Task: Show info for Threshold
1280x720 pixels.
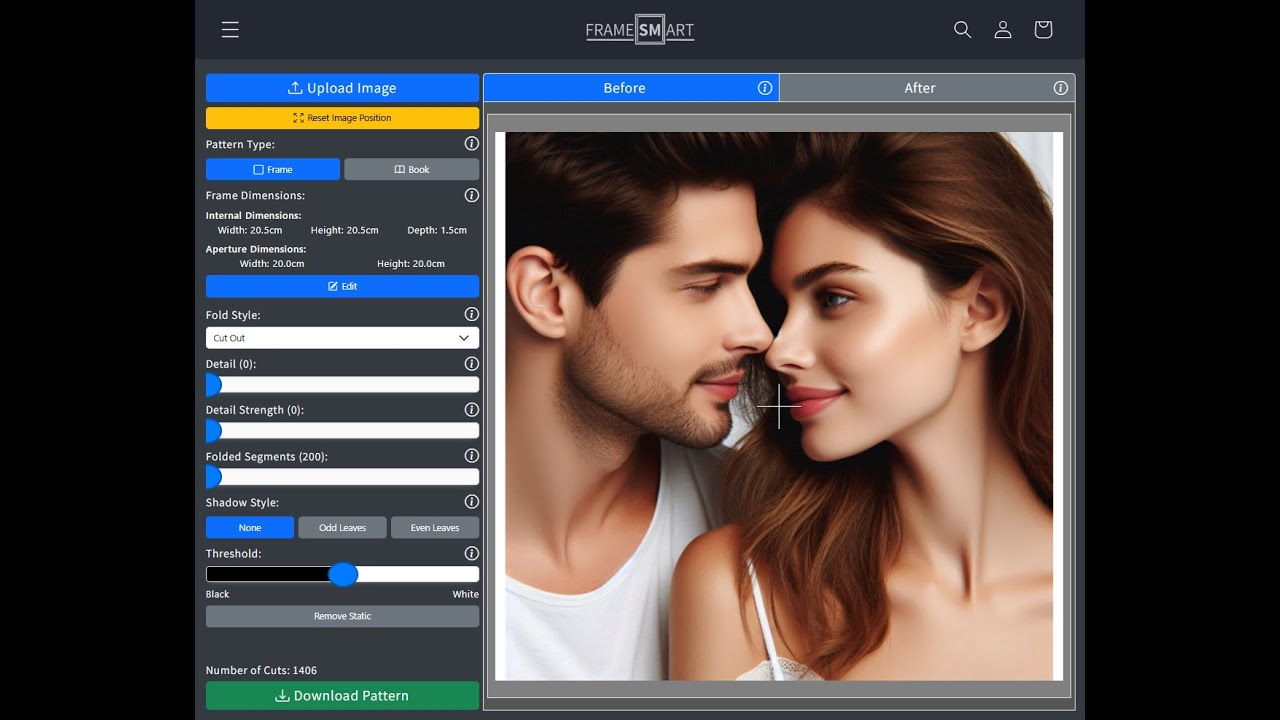Action: tap(472, 553)
